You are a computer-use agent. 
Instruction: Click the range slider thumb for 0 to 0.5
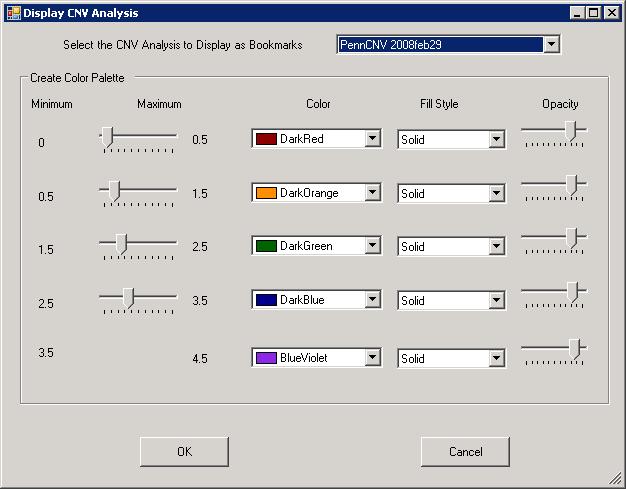107,137
